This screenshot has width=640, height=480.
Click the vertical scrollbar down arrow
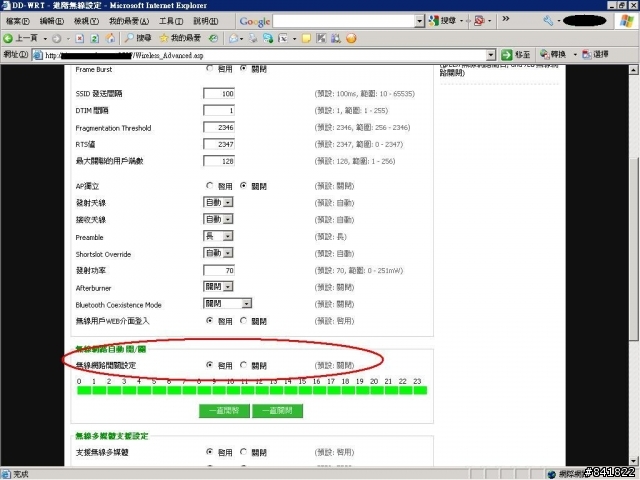(x=634, y=461)
